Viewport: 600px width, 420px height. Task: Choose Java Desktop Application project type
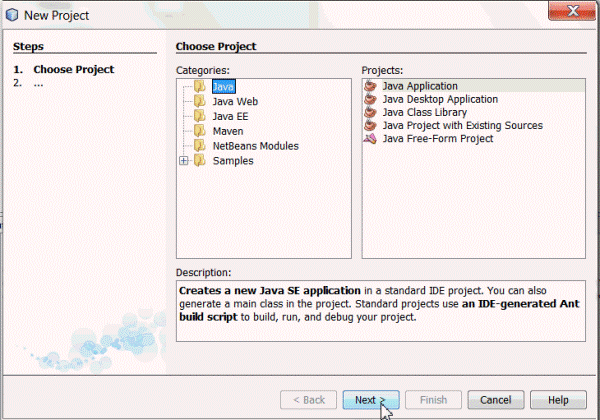tap(440, 99)
